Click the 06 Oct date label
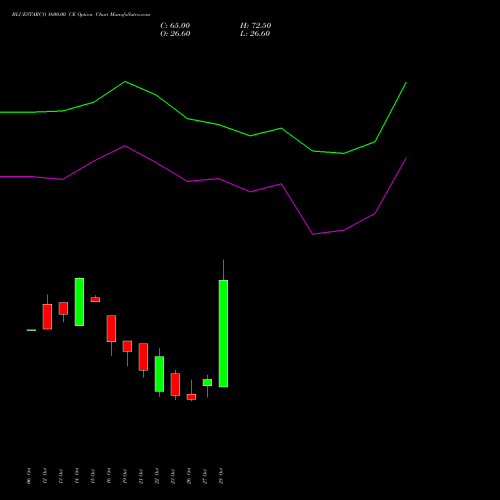The width and height of the screenshot is (500, 500). tap(29, 476)
